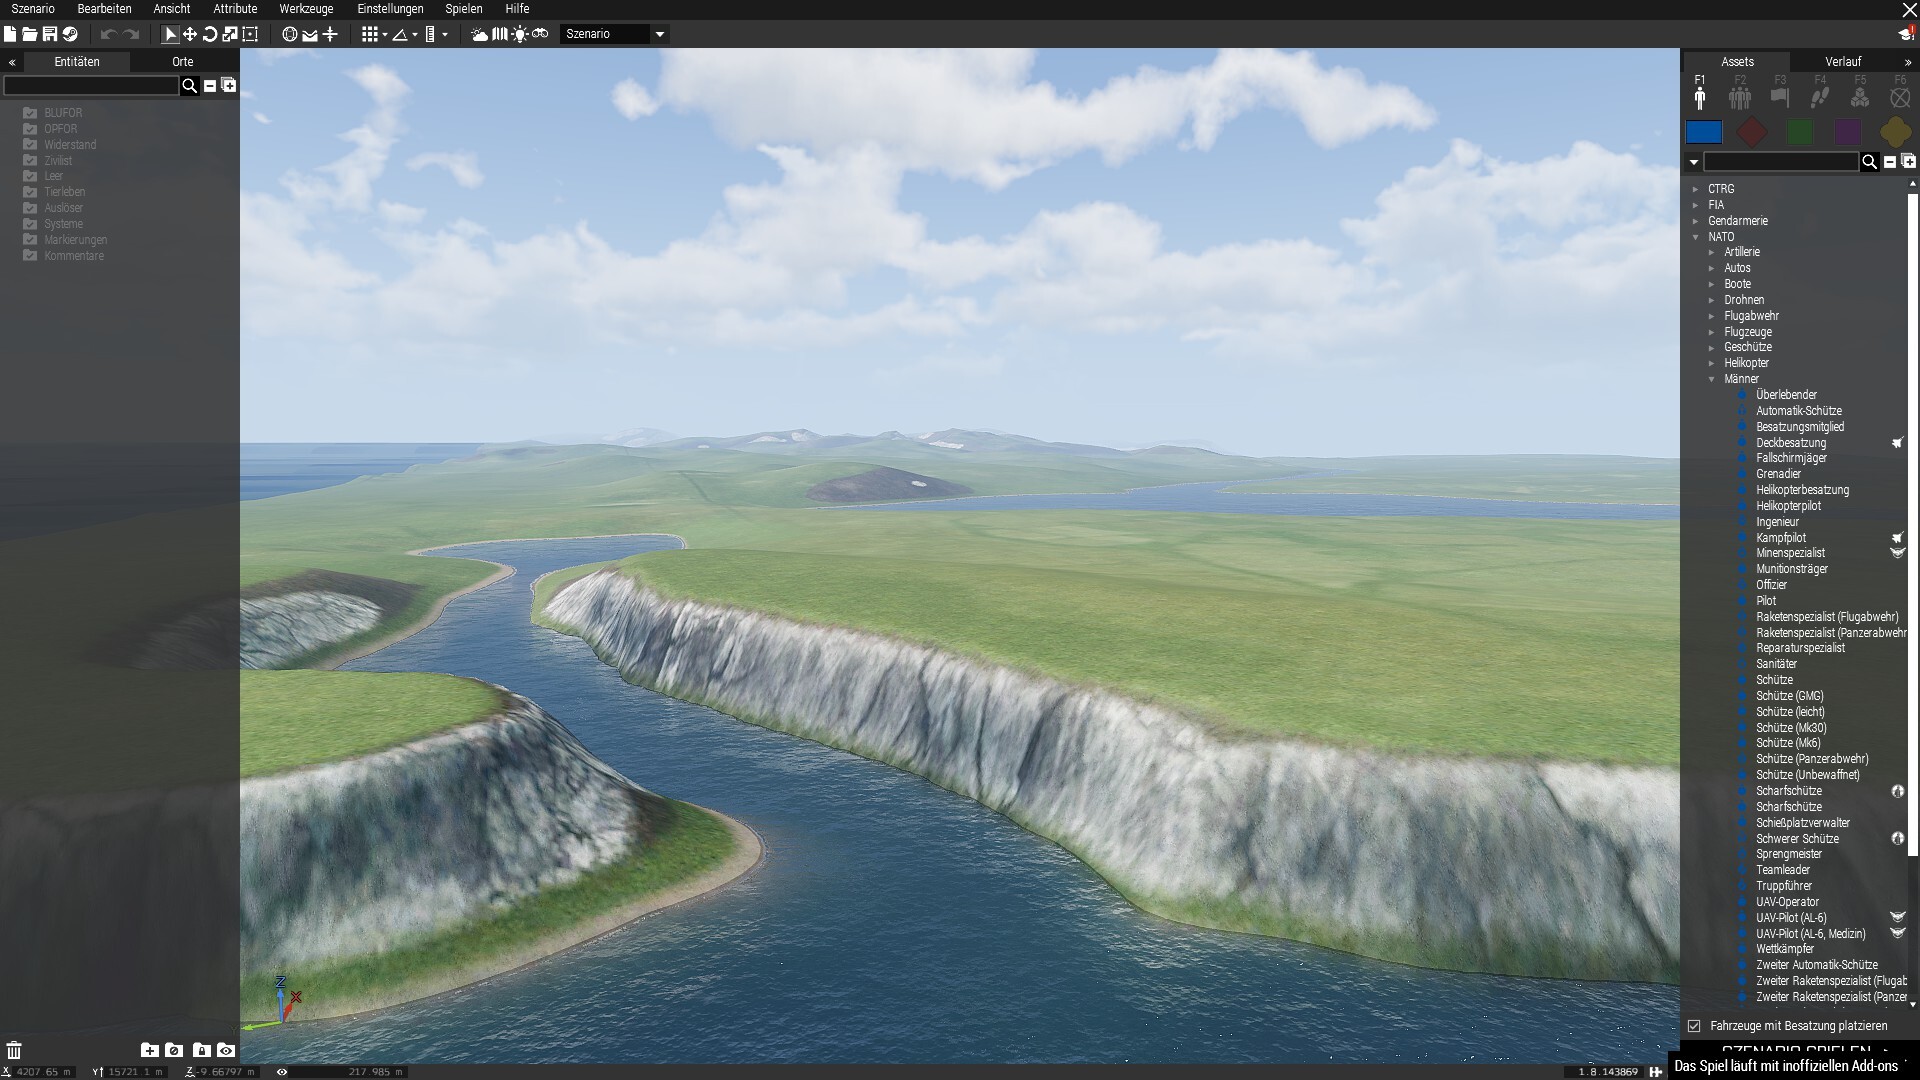Image resolution: width=1920 pixels, height=1080 pixels.
Task: Open the Ansicht menu
Action: click(172, 9)
